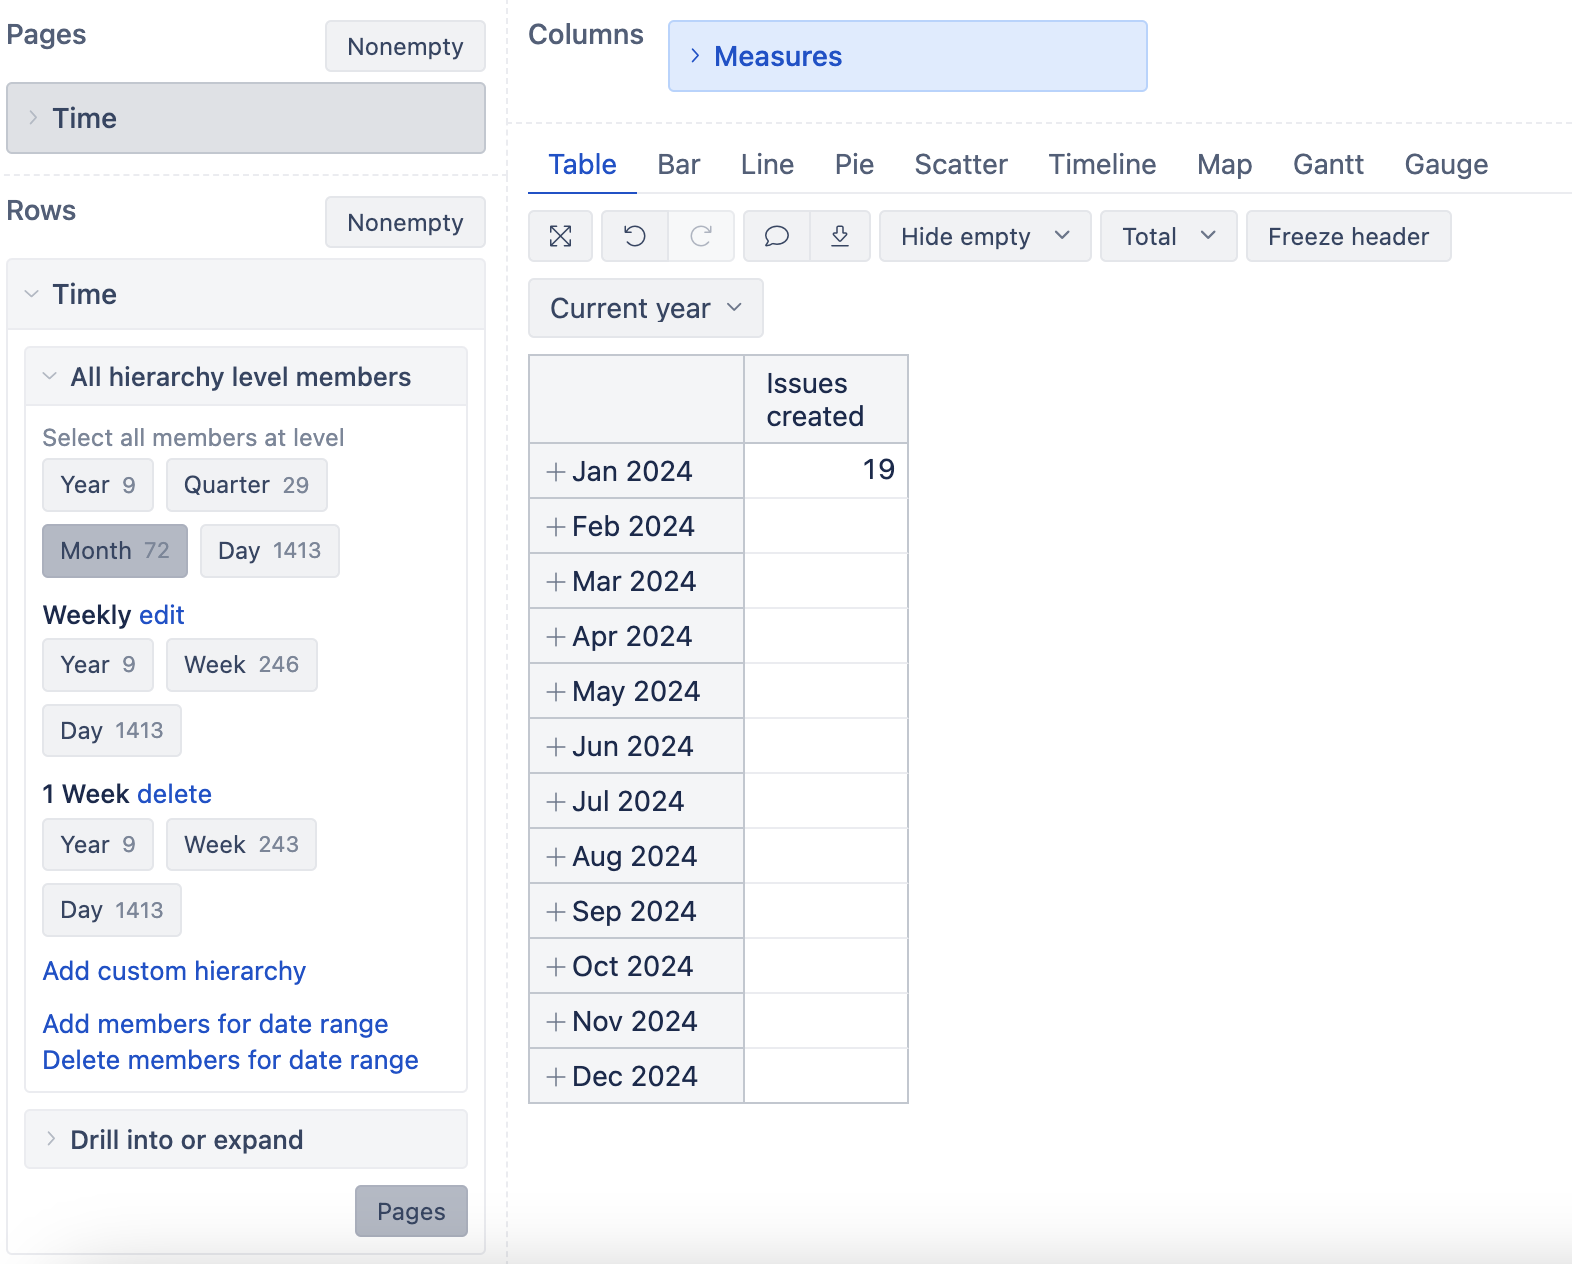Toggle Nonempty button in Pages section
1572x1264 pixels.
point(405,47)
